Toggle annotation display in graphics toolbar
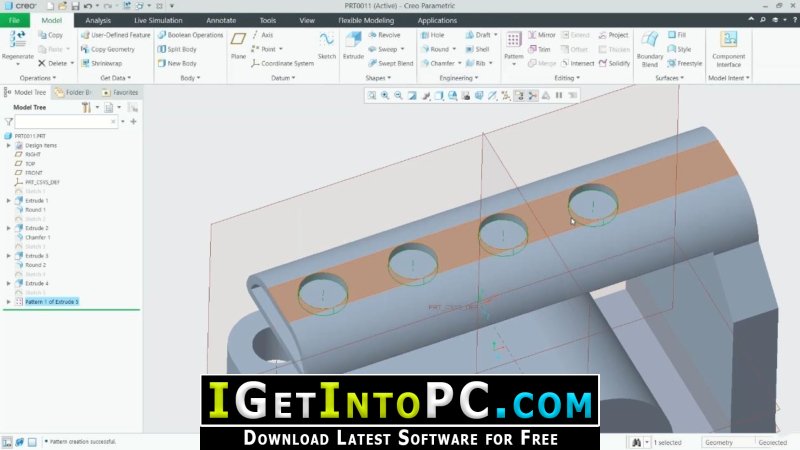 [519, 95]
